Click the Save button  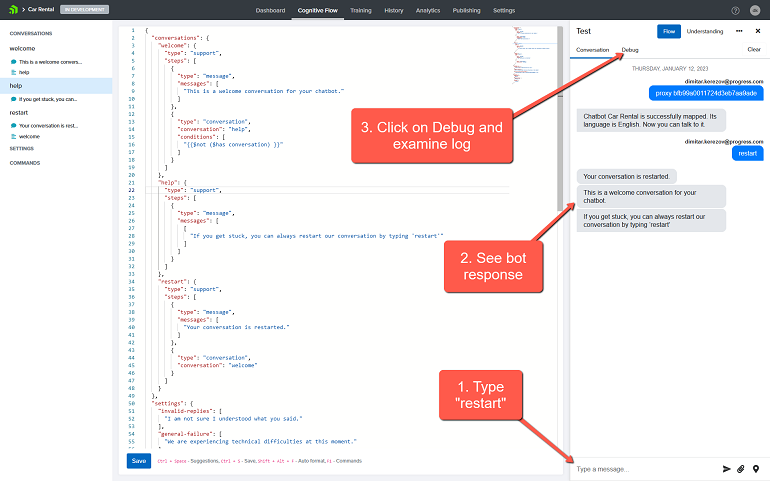tap(139, 461)
